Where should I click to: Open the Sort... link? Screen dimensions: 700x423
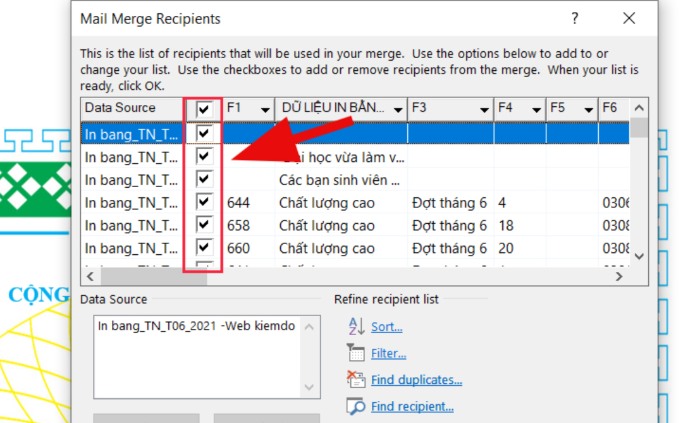(x=386, y=327)
